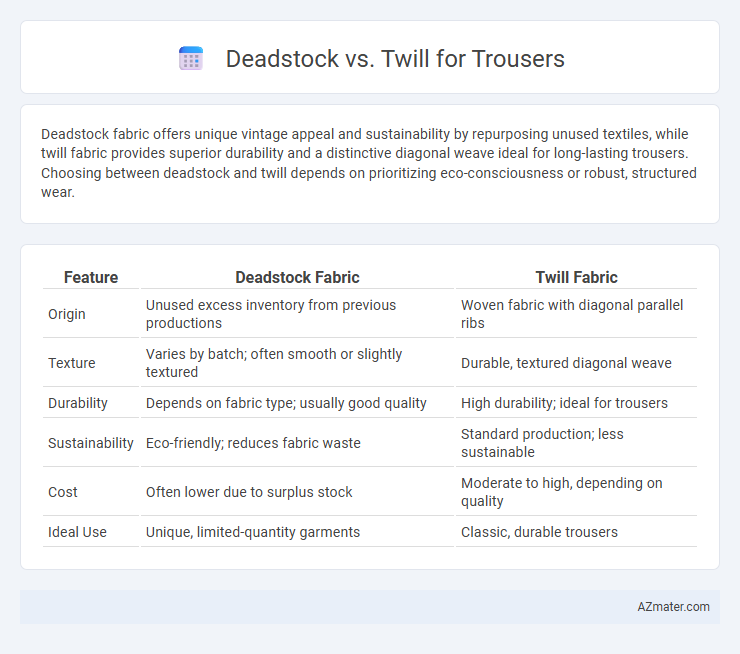Click 'Classic, durable trousers' cell

point(576,532)
